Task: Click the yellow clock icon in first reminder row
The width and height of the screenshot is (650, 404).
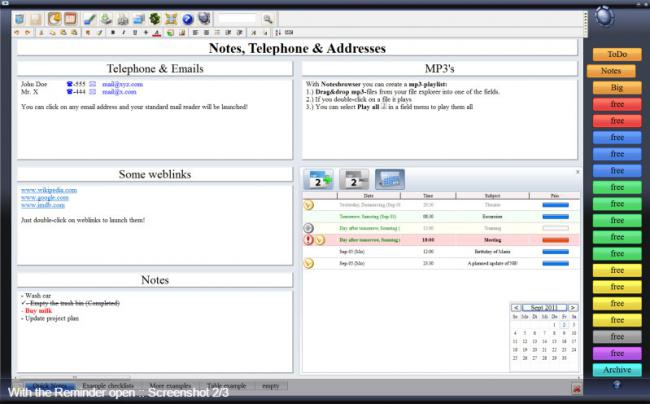Action: pos(308,205)
